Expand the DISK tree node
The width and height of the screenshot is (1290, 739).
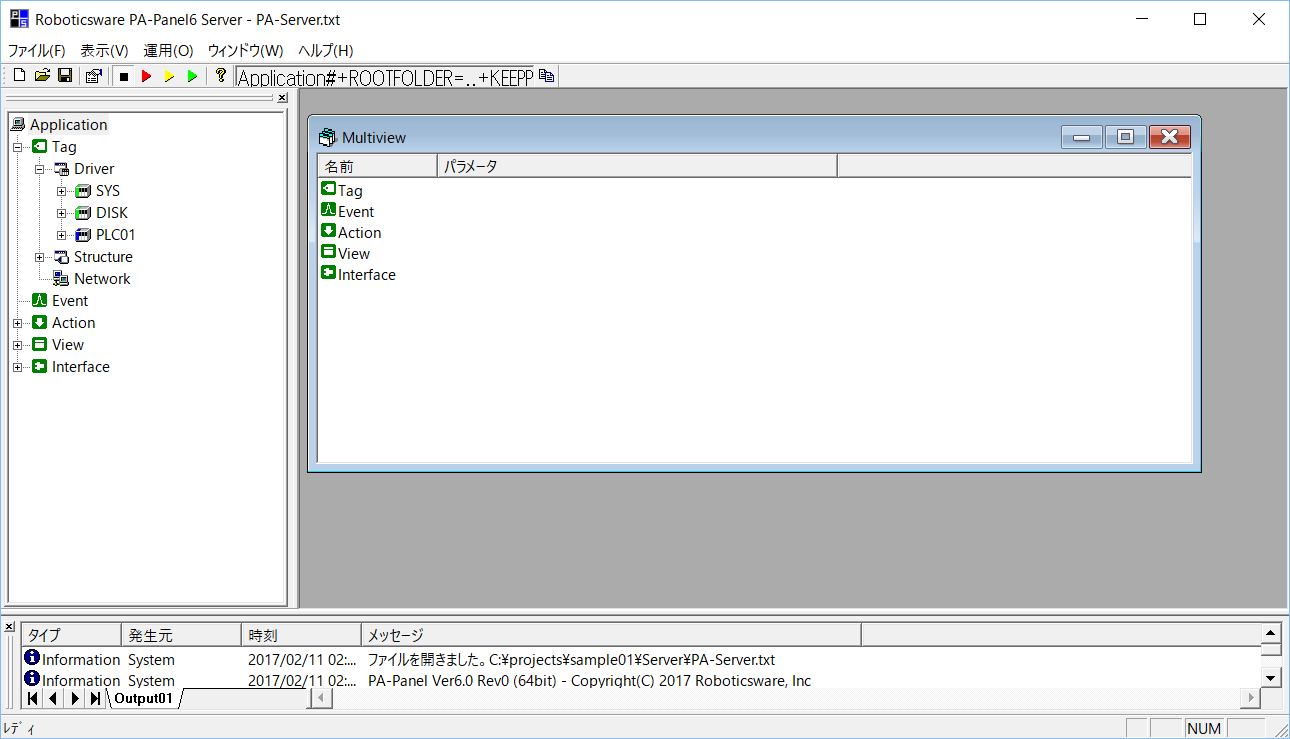(x=62, y=213)
